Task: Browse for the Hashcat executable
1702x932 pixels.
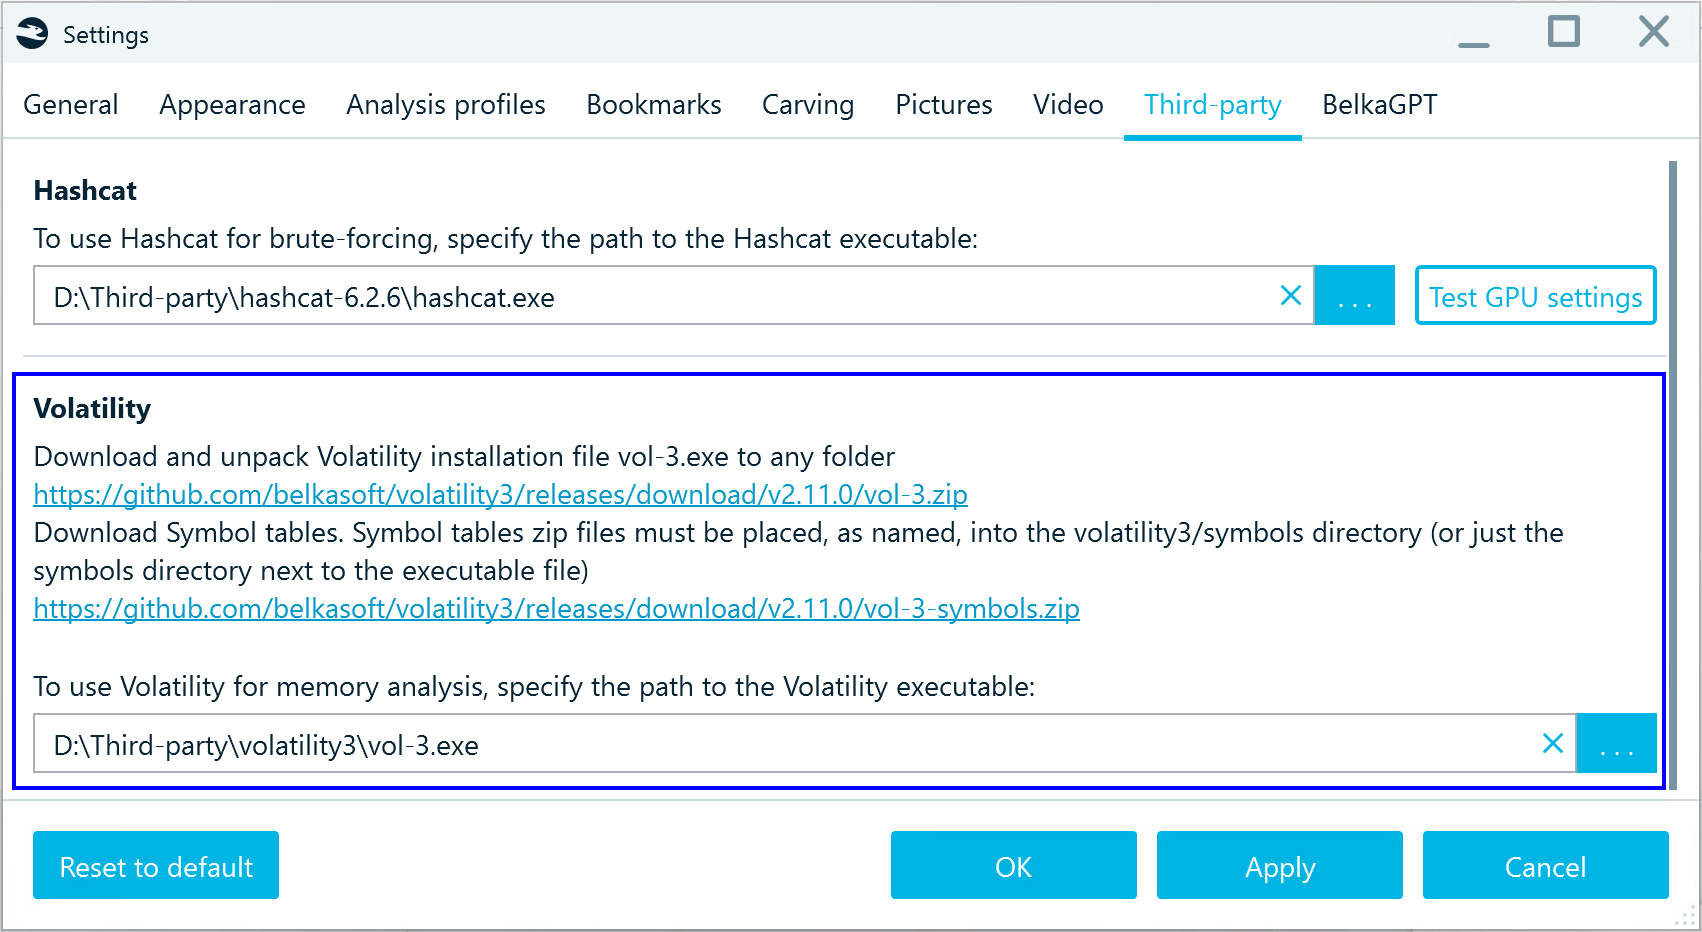Action: [x=1355, y=295]
